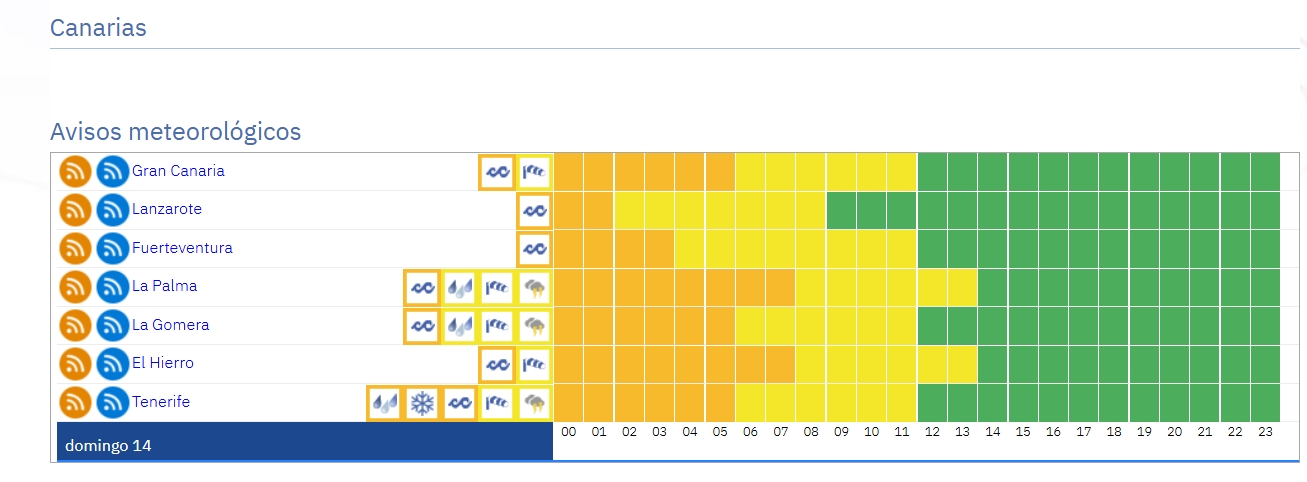Click the coastal waves icon for Fuerteventura
The image size is (1307, 482).
(x=535, y=249)
